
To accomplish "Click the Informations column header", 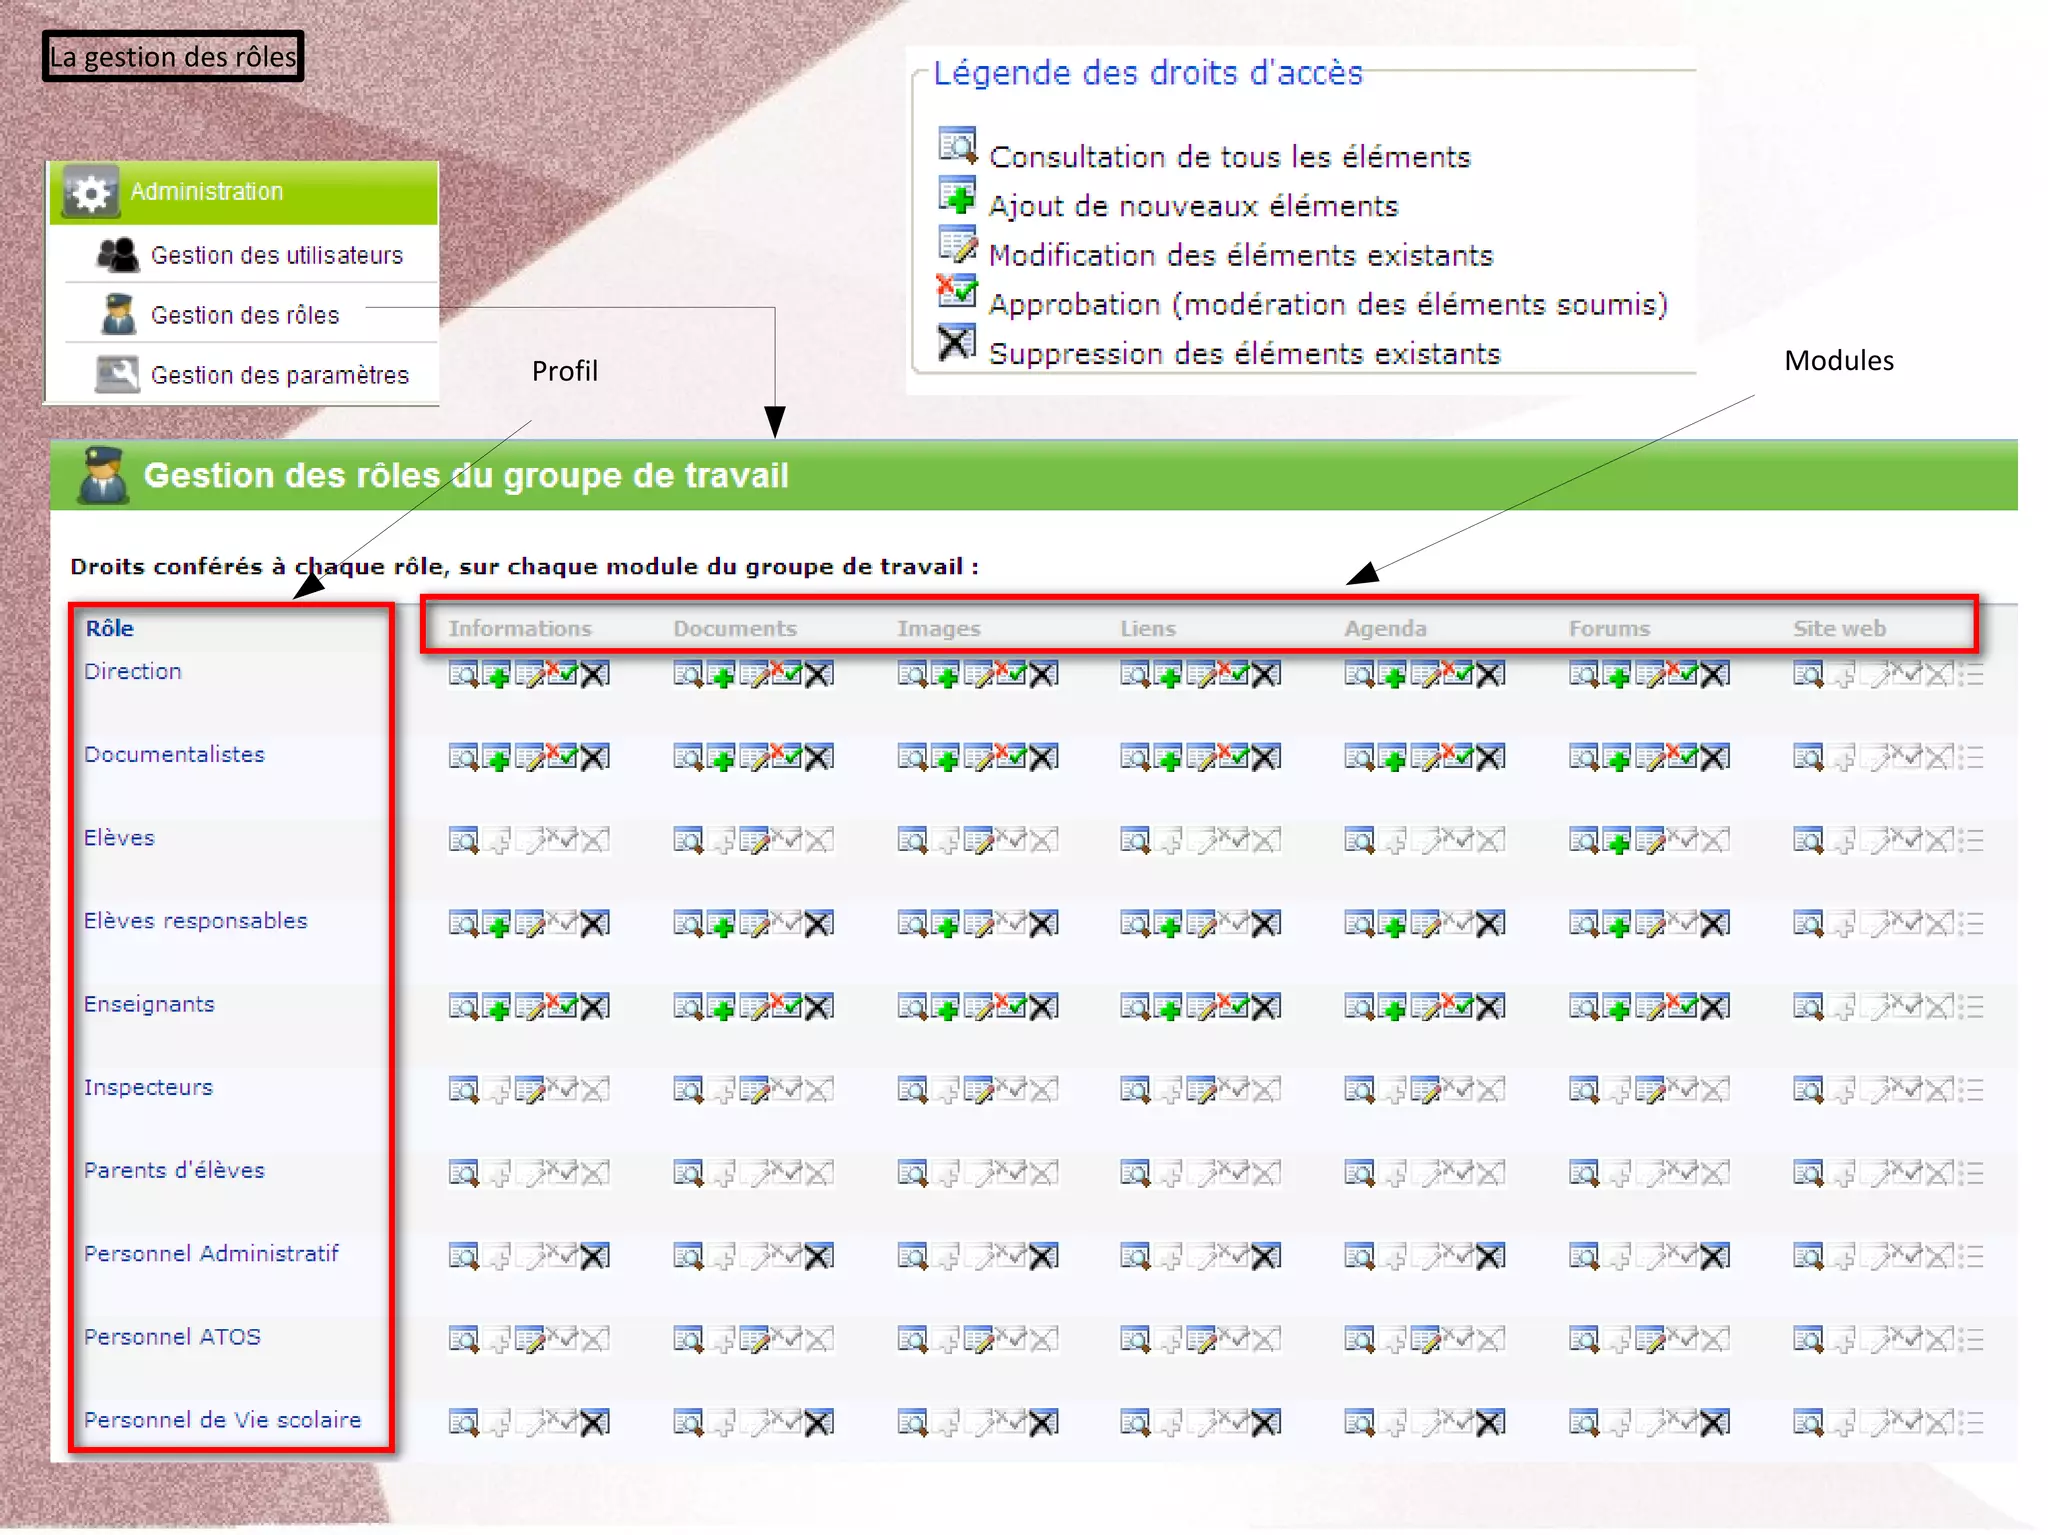I will (520, 628).
